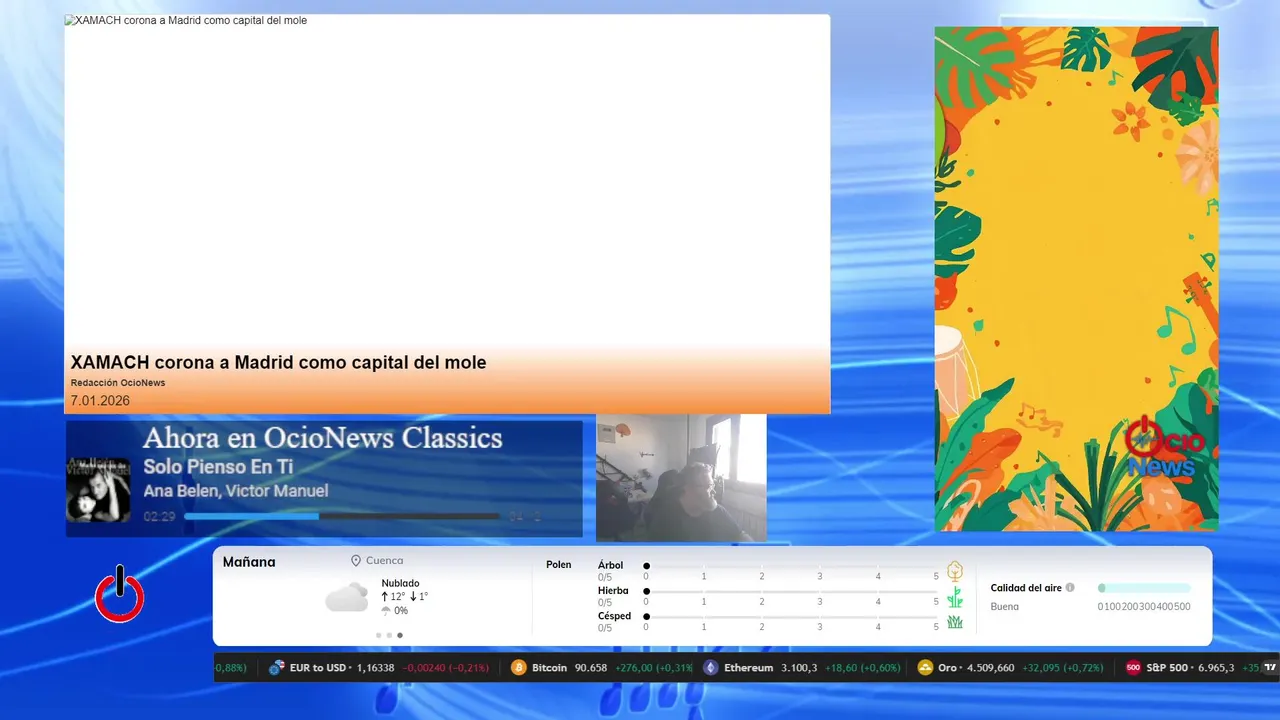Select the first weather carousel dot

378,635
